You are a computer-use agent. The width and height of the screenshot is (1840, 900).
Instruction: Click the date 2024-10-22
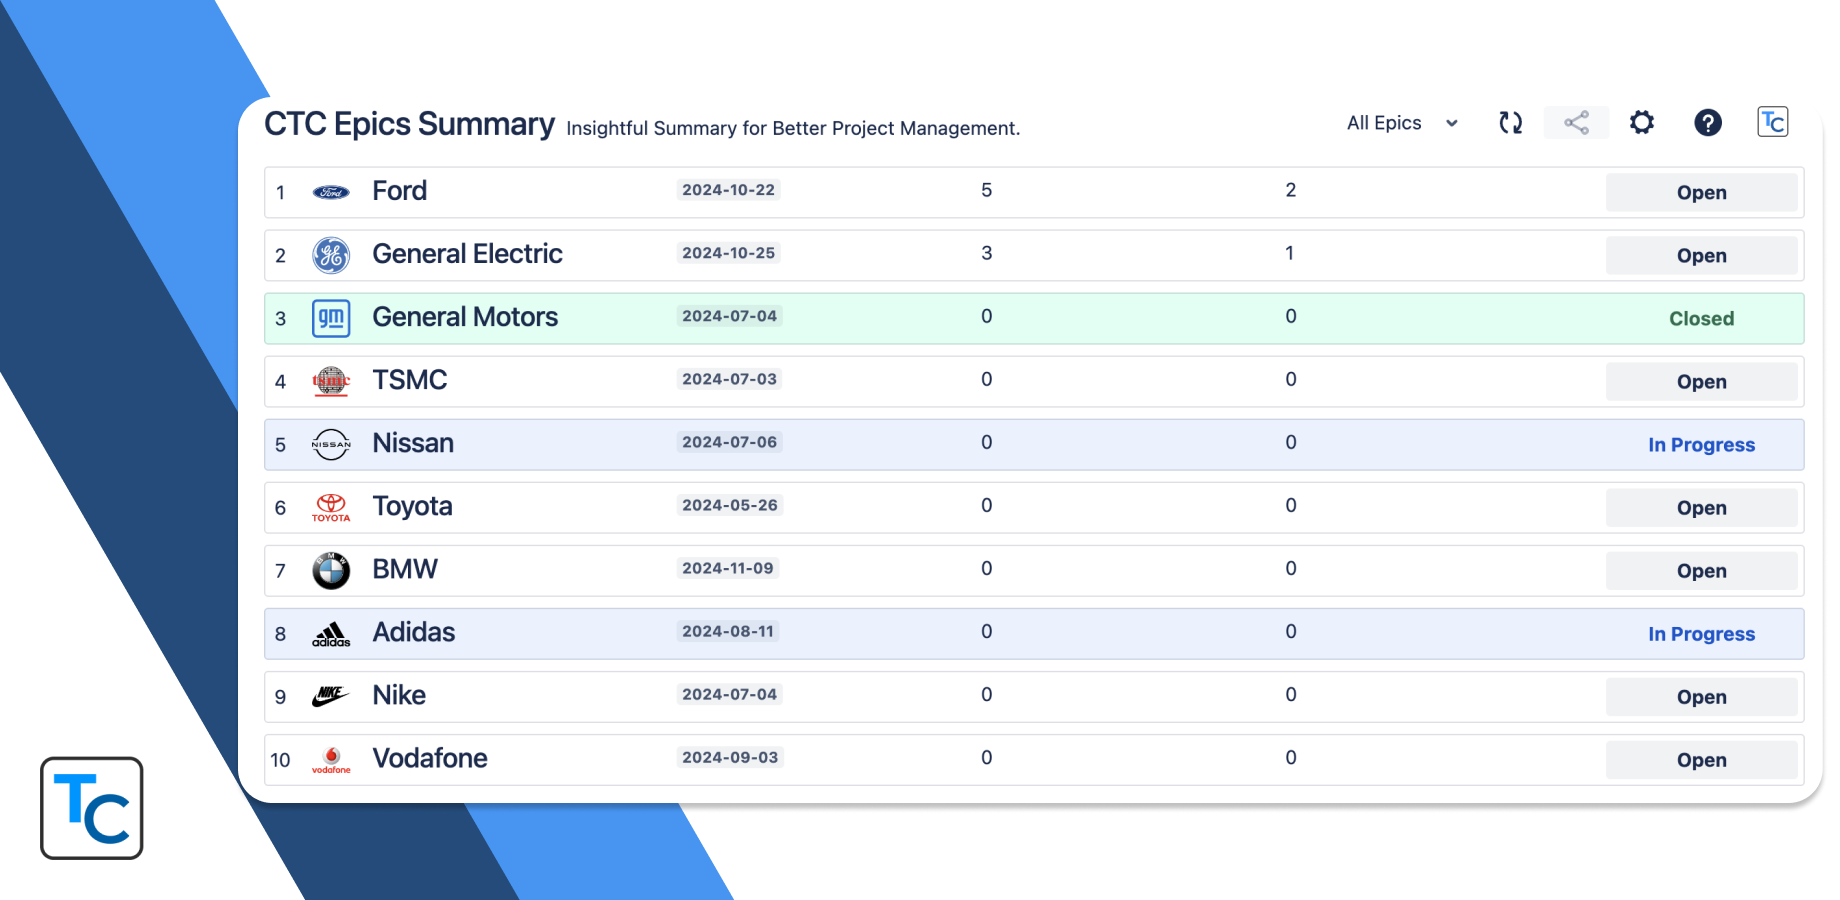click(x=728, y=190)
